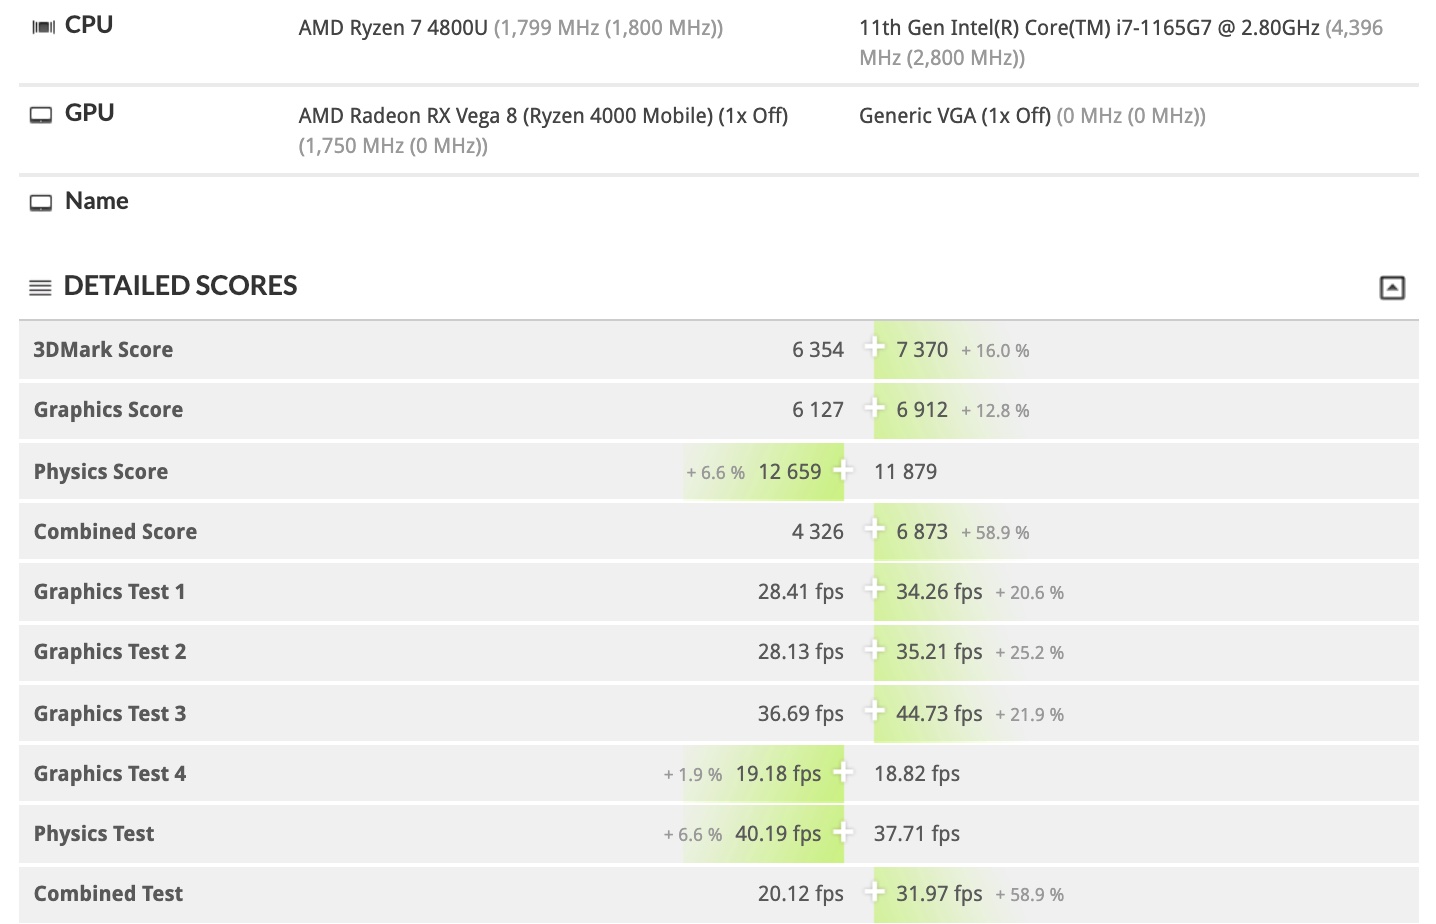The height and width of the screenshot is (924, 1436).
Task: Click the plus icon in Physics Score row
Action: click(843, 470)
